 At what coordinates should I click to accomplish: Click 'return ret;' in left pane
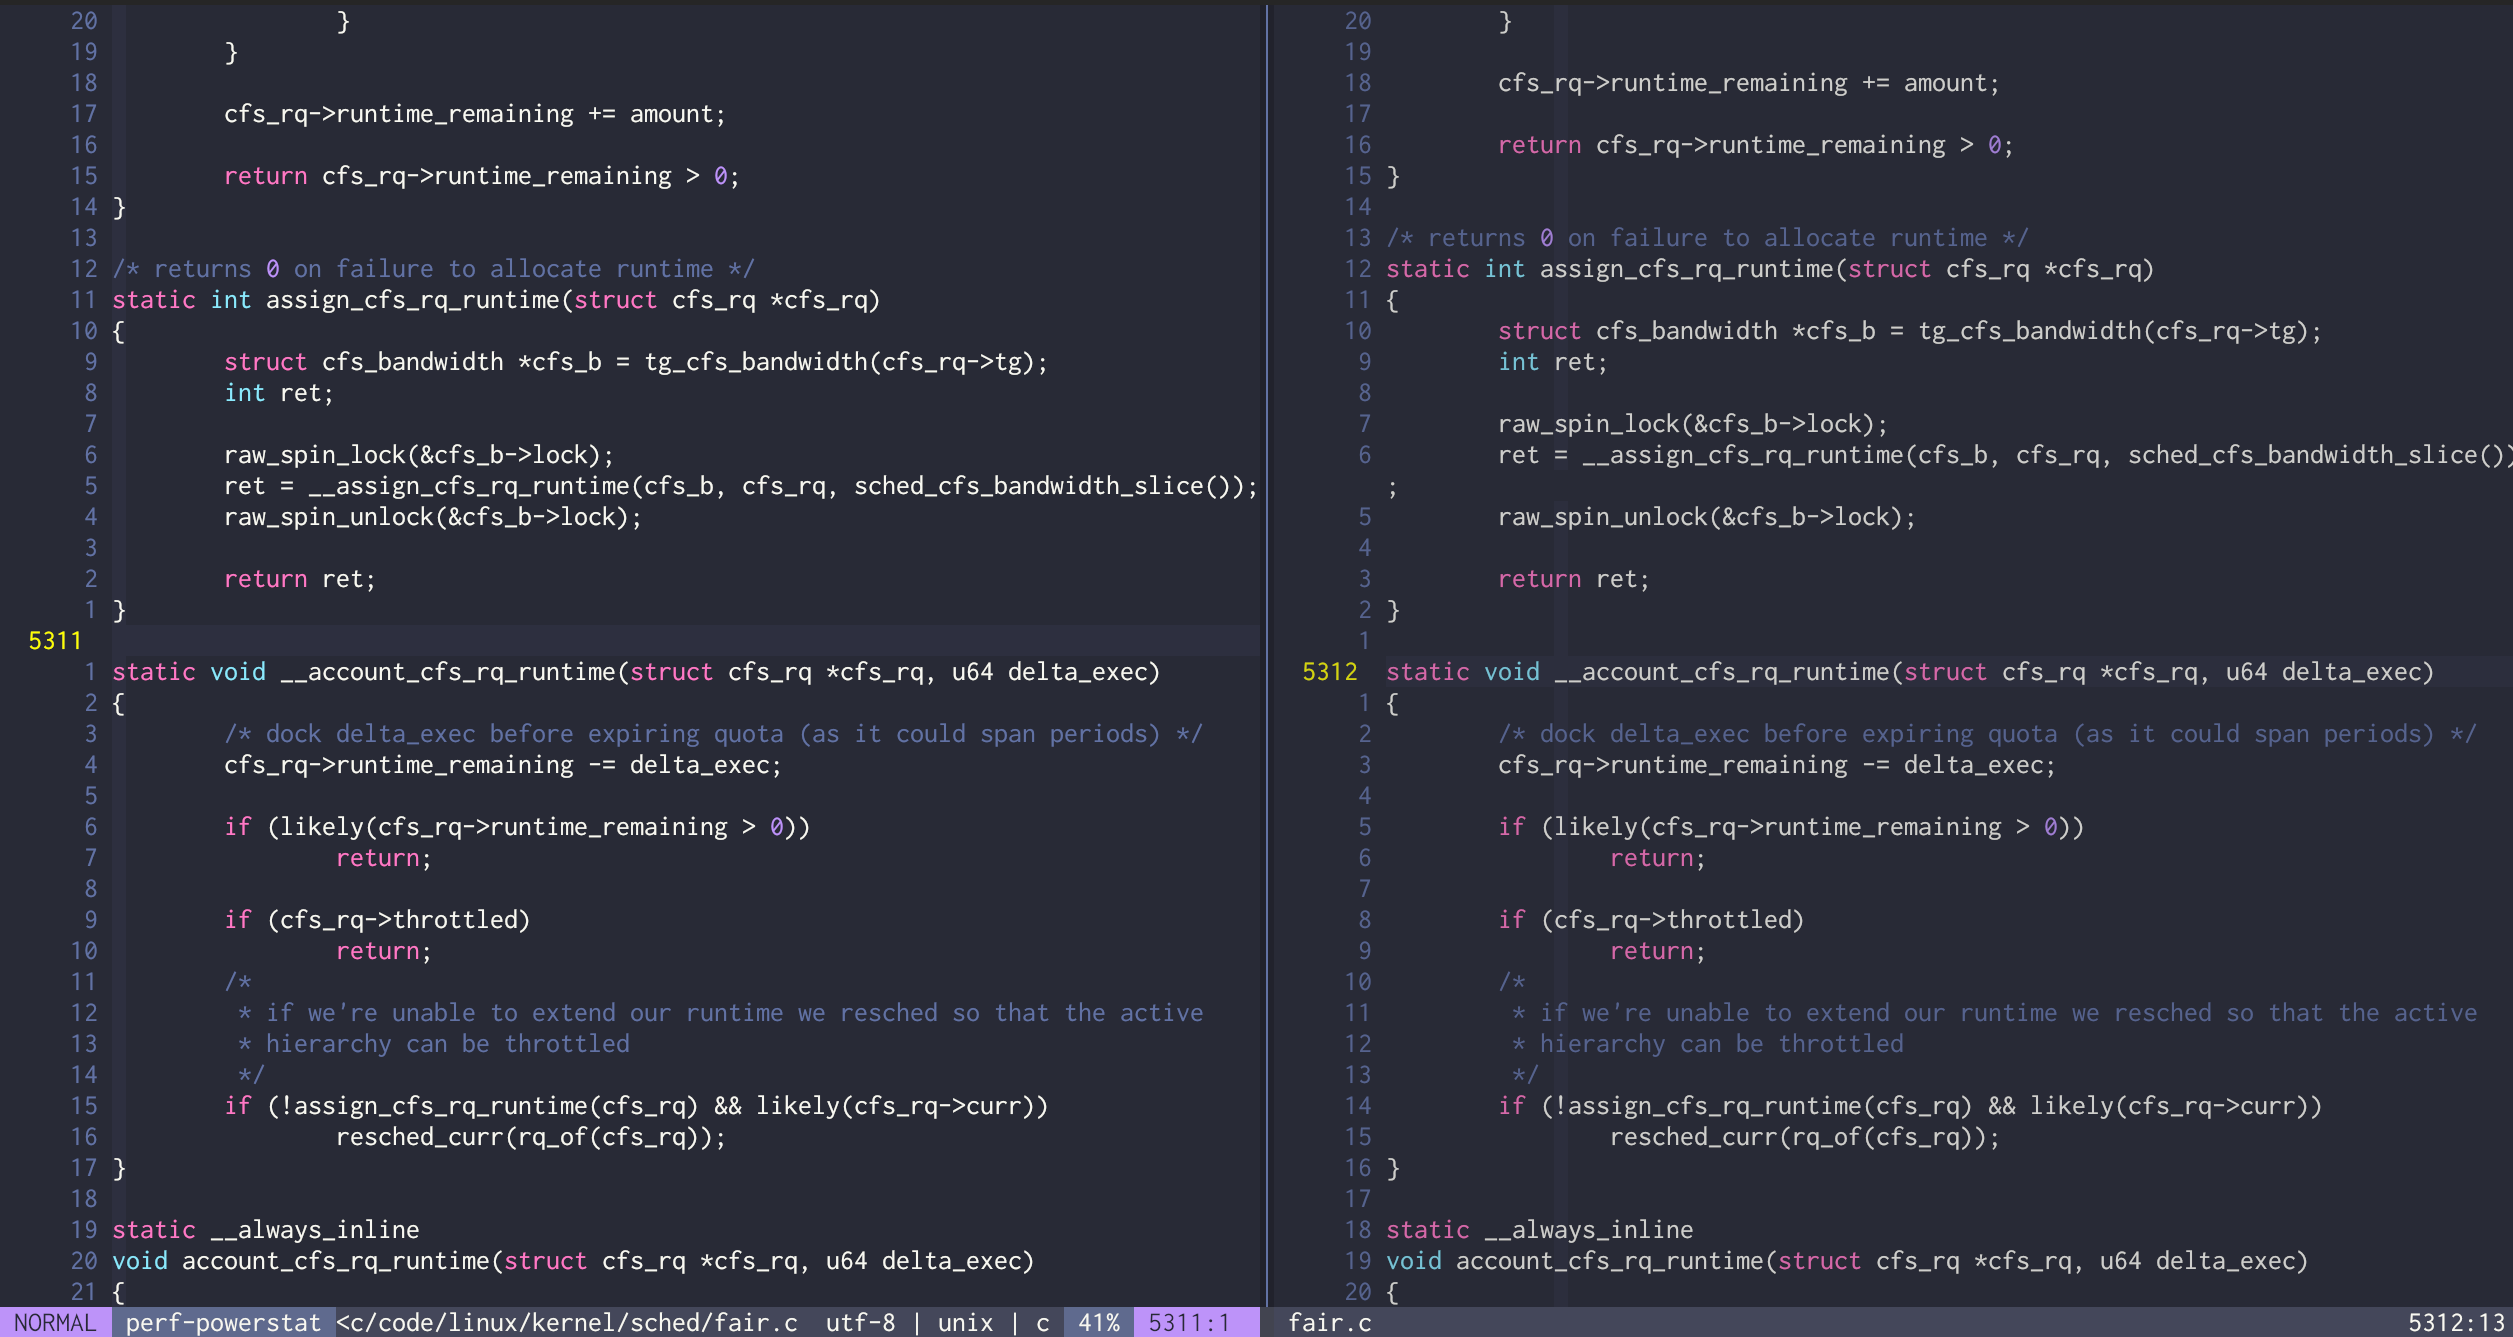(299, 579)
